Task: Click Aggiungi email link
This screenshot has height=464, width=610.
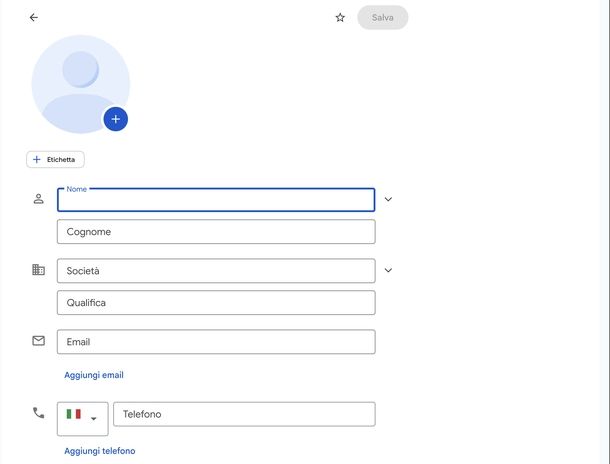Action: pos(94,375)
